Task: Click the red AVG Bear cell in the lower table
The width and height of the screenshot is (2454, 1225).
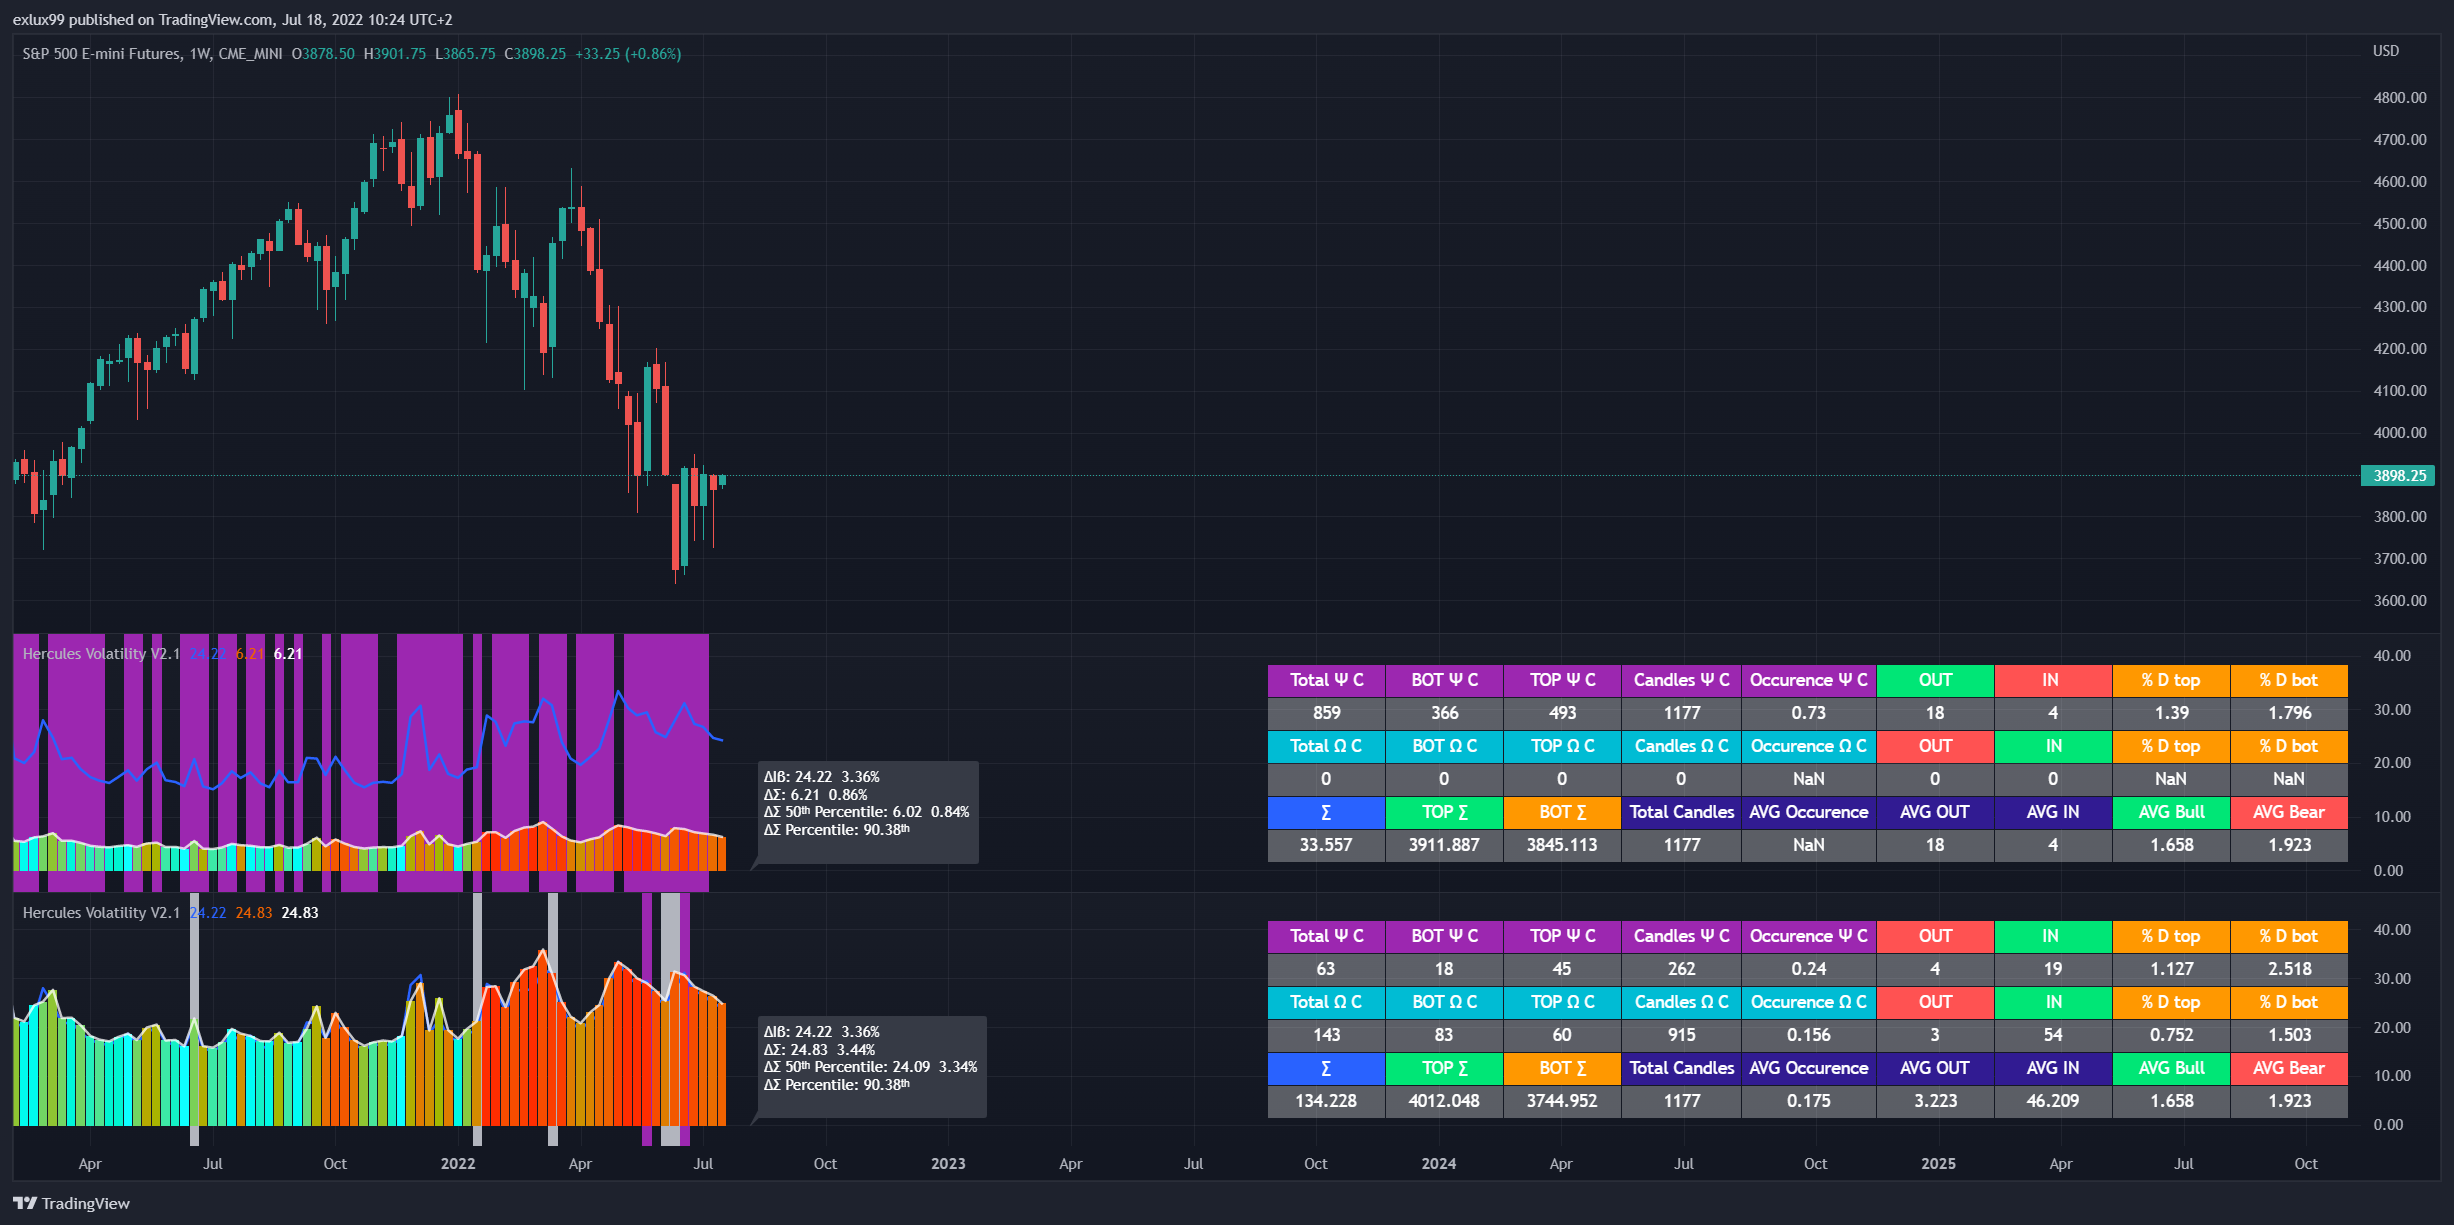Action: point(2288,1068)
